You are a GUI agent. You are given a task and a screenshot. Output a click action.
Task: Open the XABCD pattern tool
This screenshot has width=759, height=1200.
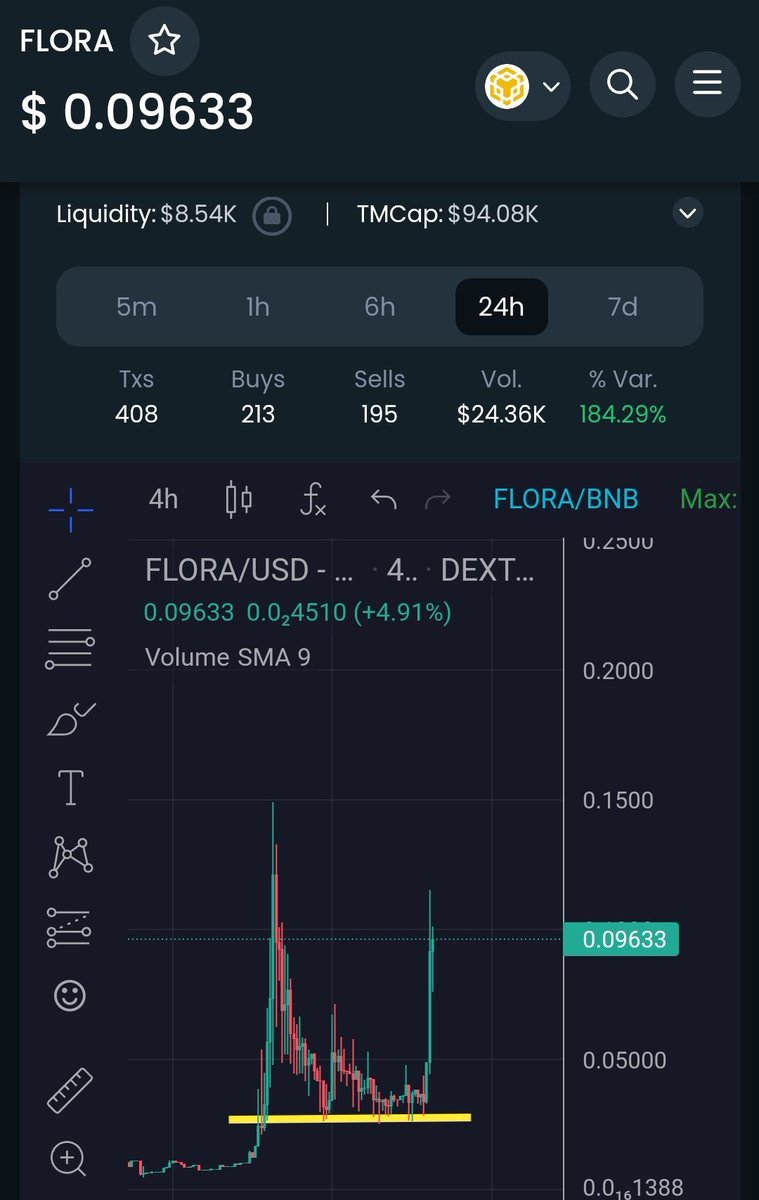(x=70, y=857)
